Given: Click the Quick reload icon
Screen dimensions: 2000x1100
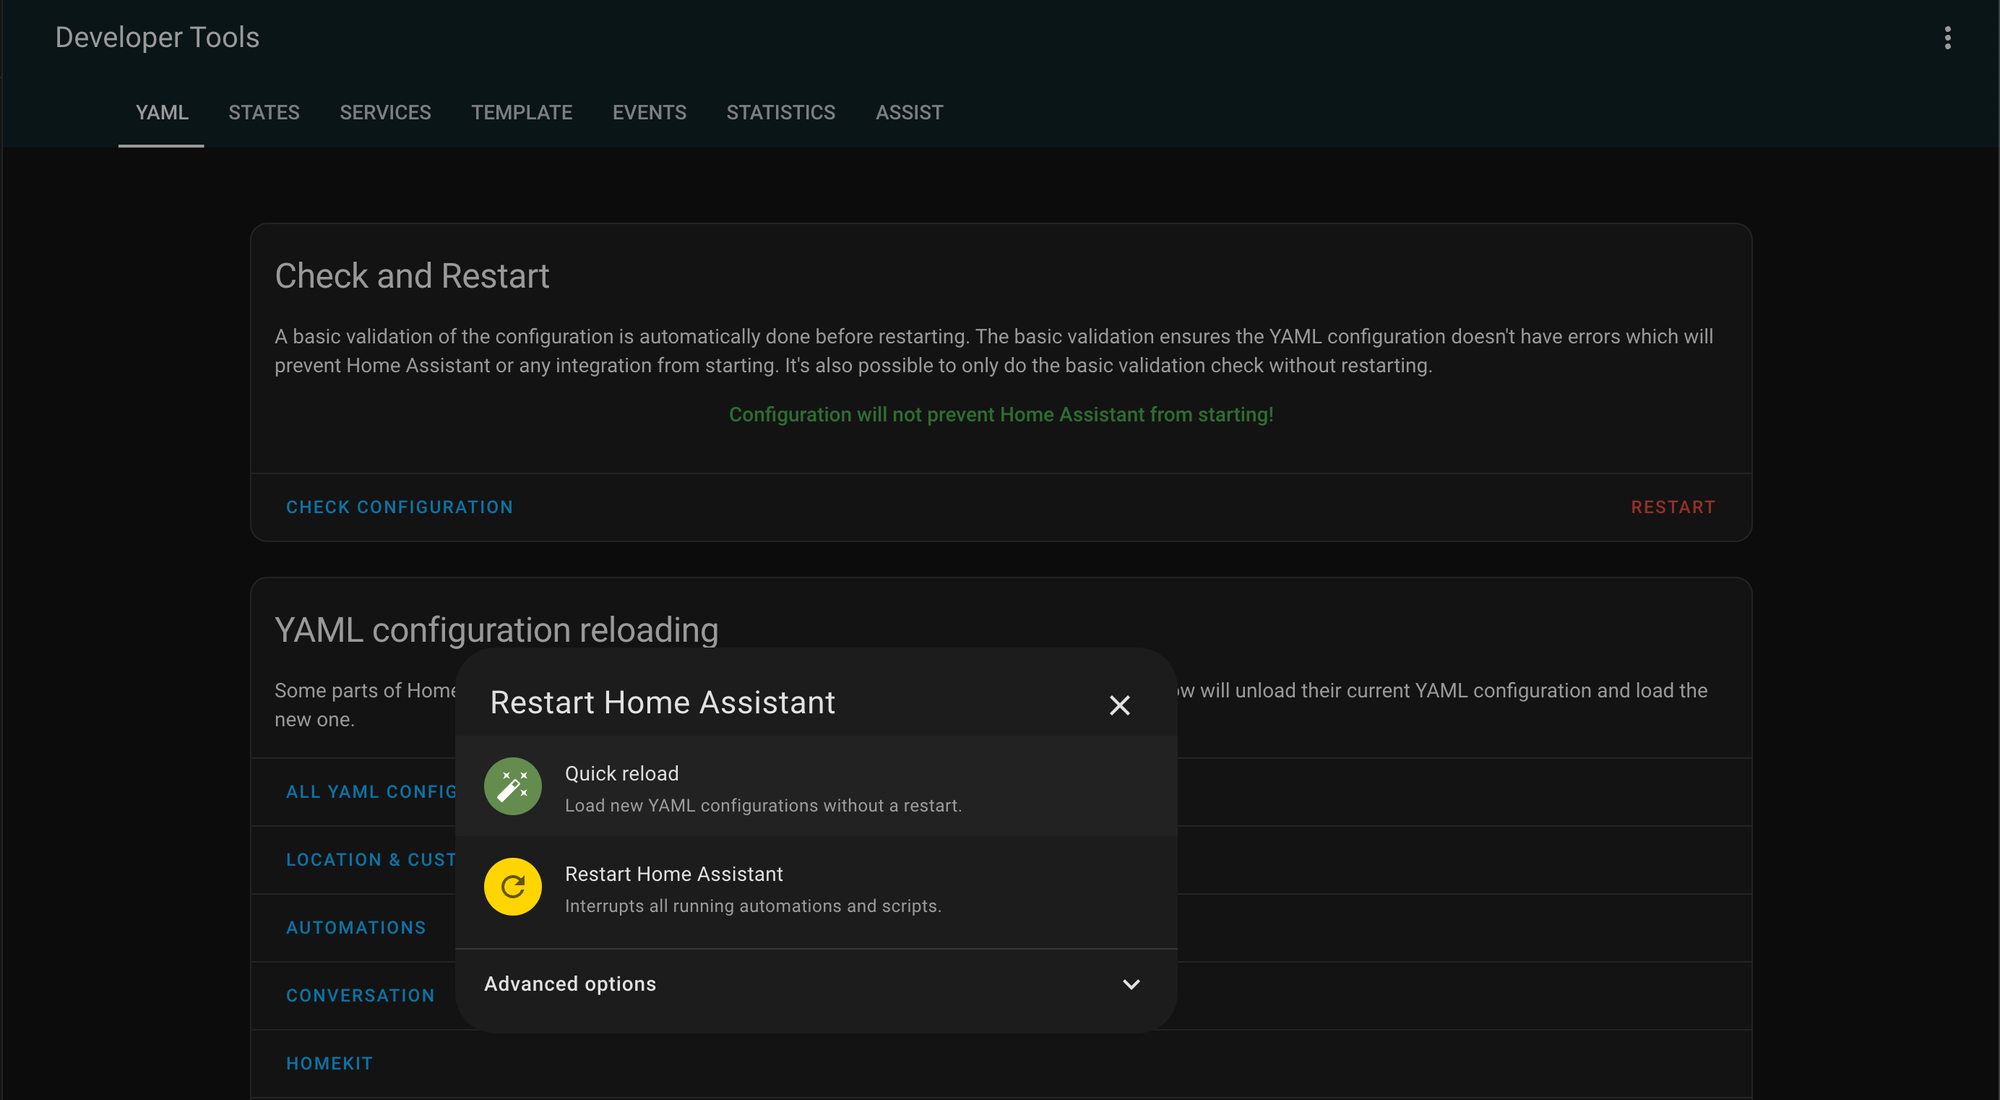Looking at the screenshot, I should (512, 786).
